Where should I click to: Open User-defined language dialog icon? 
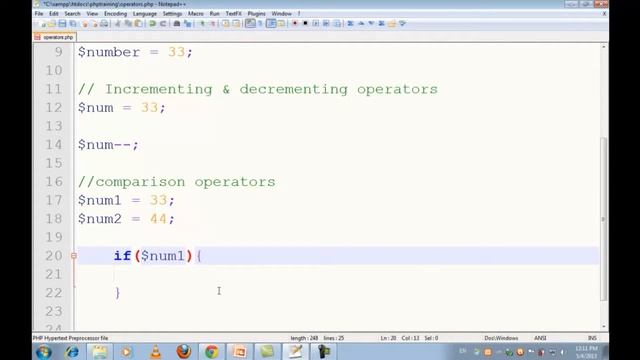[281, 24]
